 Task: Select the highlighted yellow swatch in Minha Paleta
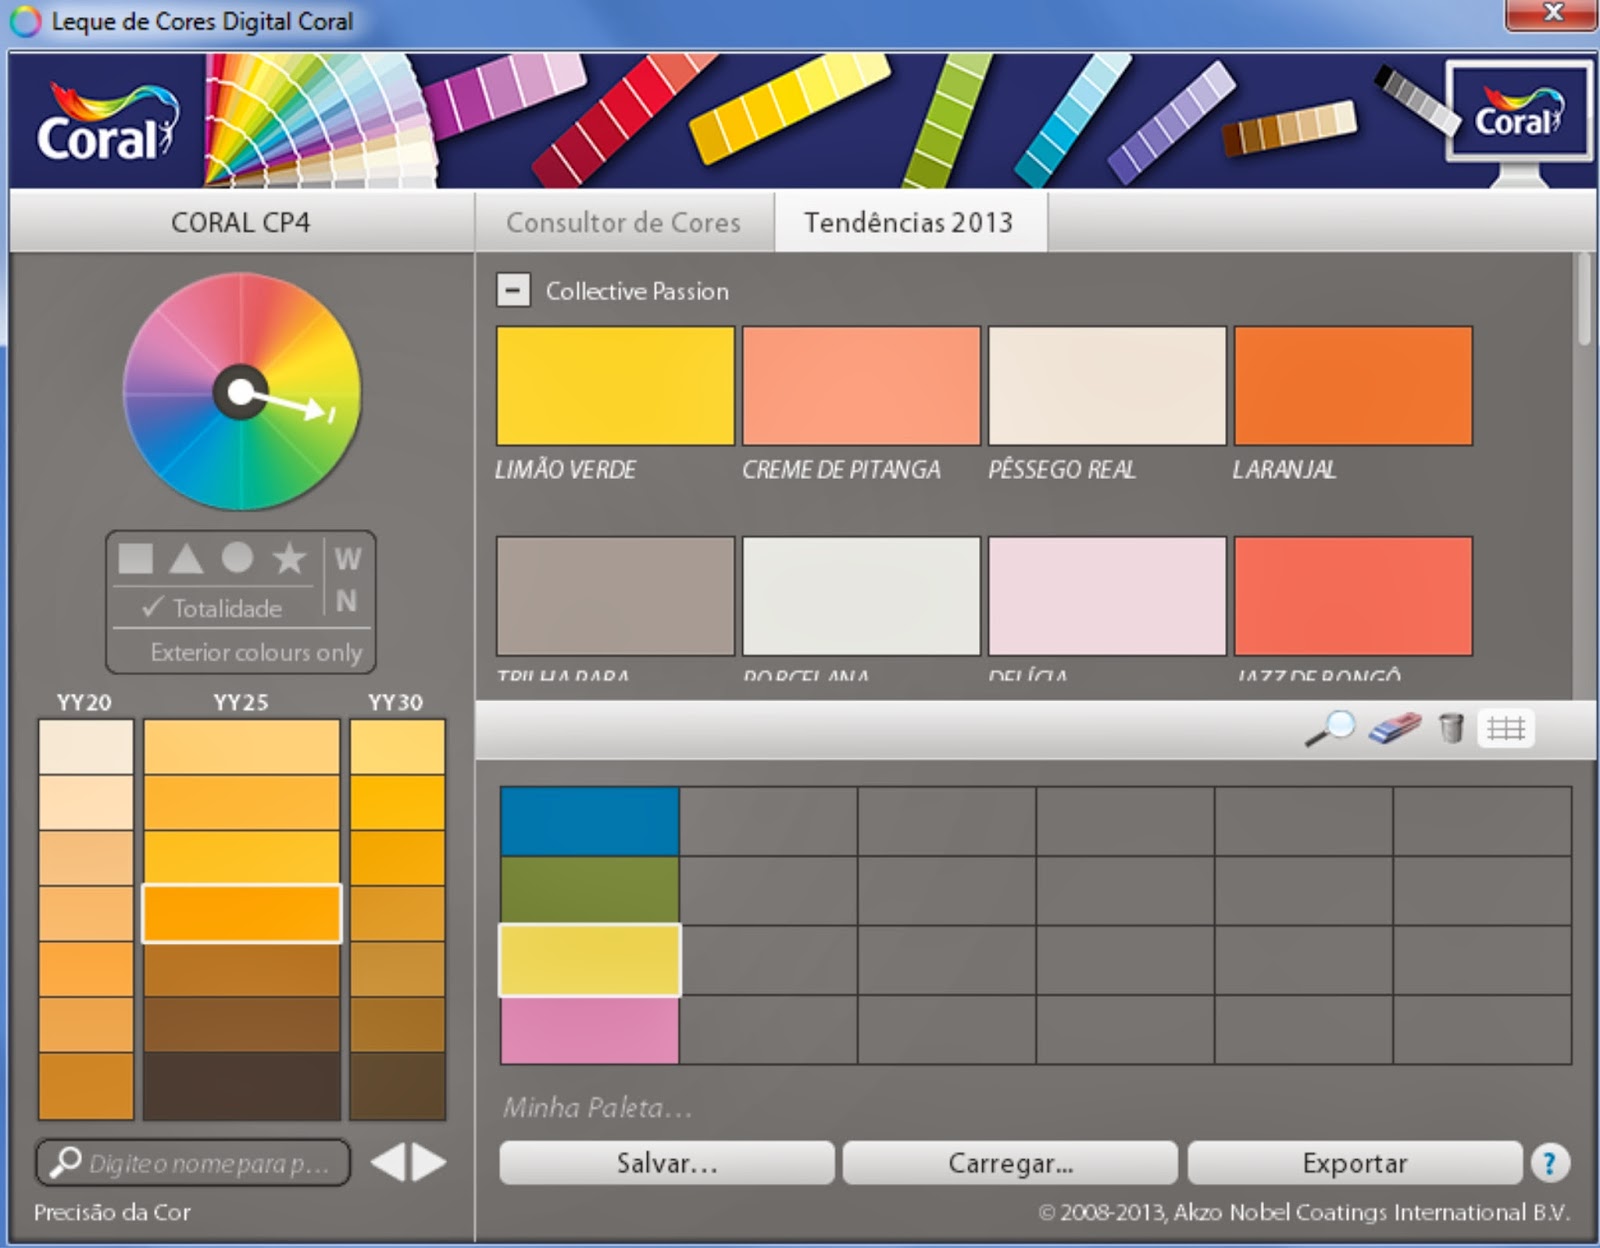point(589,960)
